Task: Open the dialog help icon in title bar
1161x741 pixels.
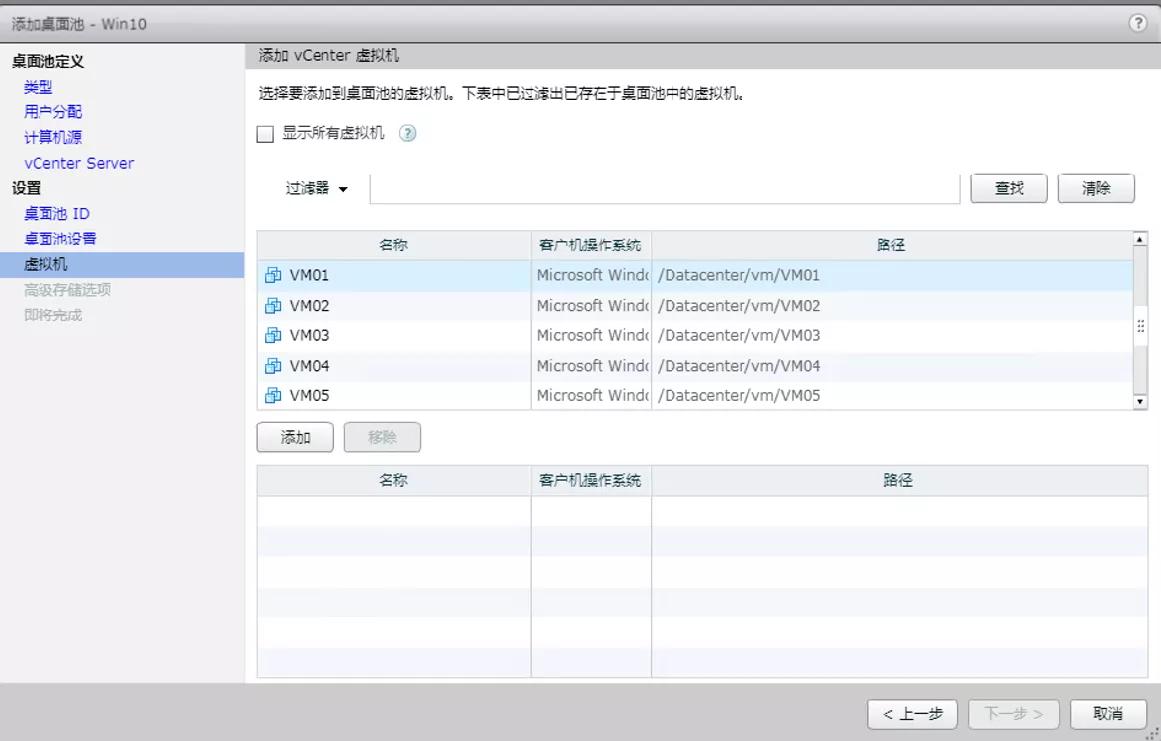Action: coord(1138,22)
